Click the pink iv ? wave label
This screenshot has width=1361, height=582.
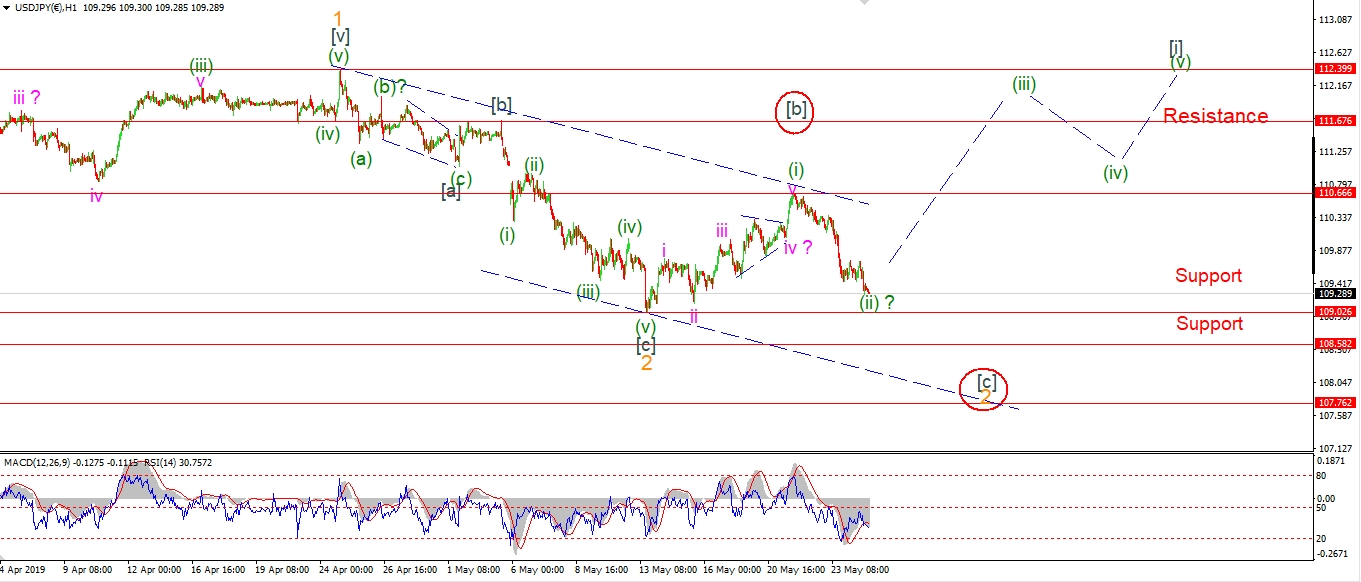(x=797, y=247)
